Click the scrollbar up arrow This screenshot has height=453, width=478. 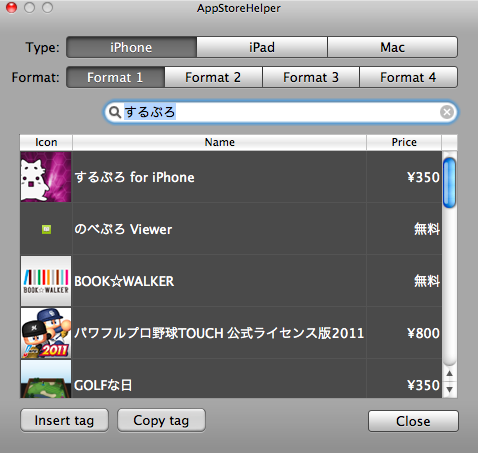coord(449,373)
